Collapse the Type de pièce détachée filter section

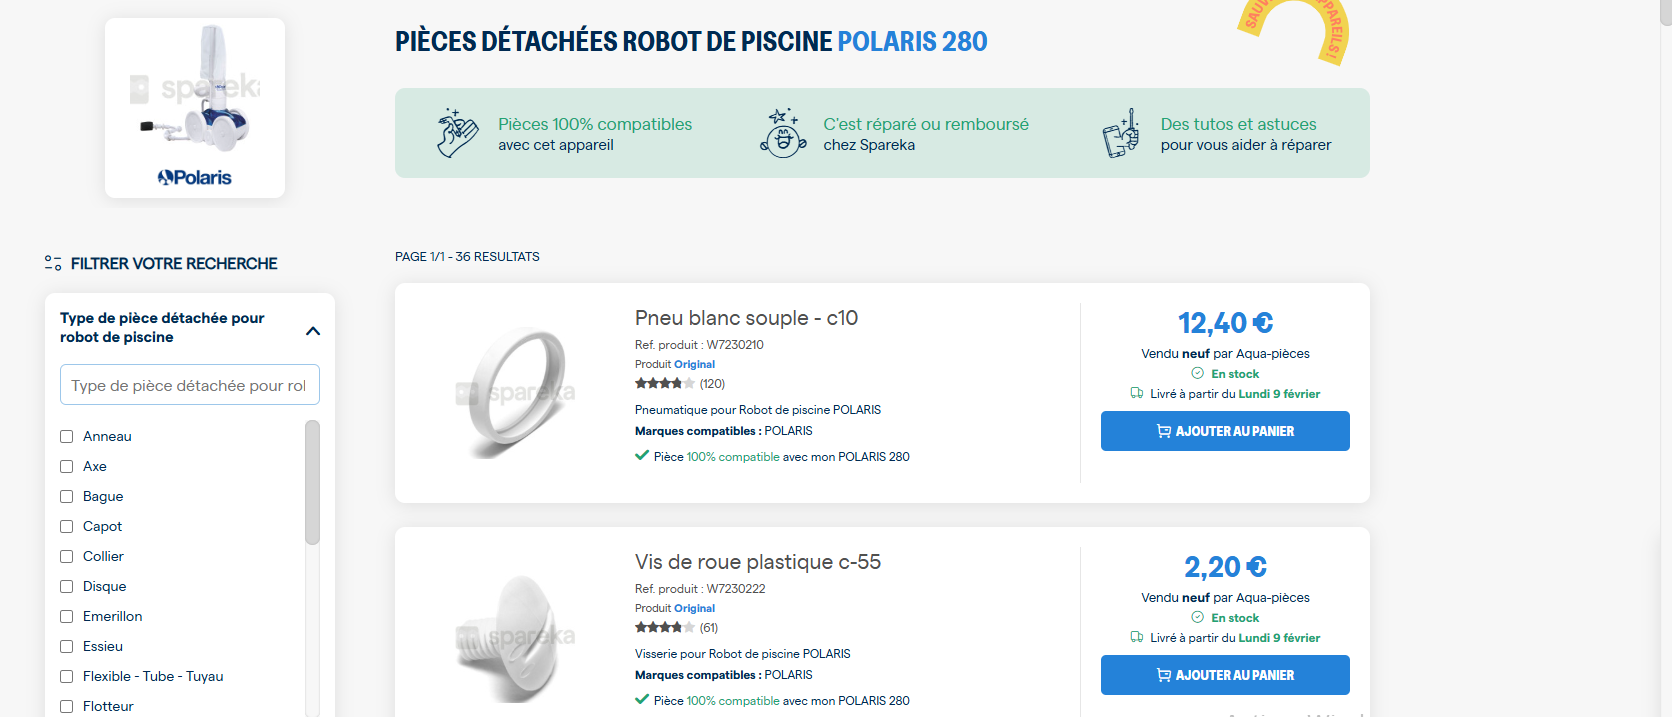pos(313,331)
